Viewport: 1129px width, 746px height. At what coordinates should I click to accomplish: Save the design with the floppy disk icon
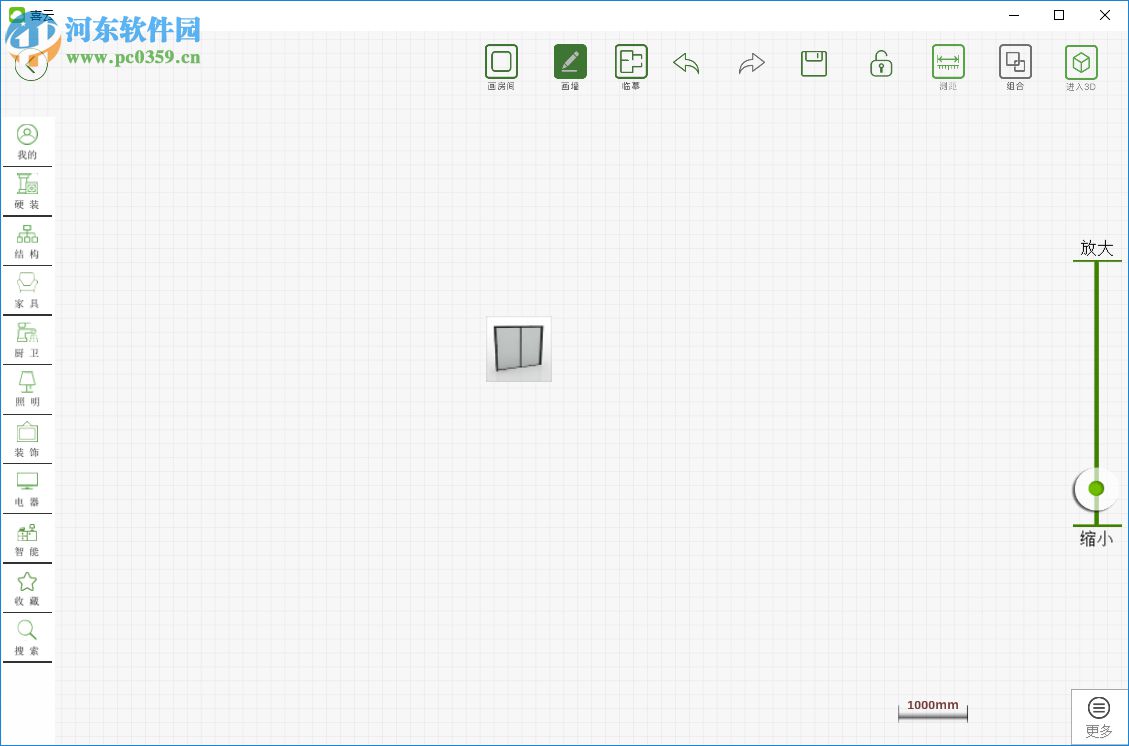814,63
